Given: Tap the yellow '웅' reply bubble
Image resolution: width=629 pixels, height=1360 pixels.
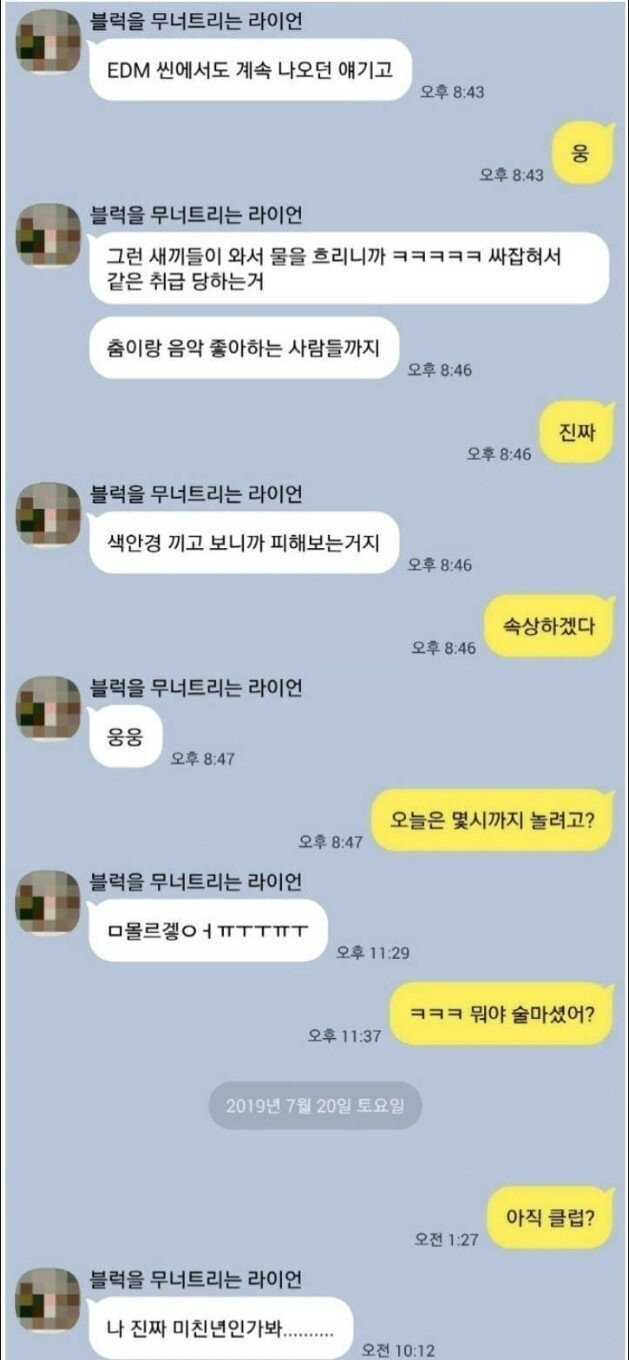Looking at the screenshot, I should pyautogui.click(x=581, y=153).
